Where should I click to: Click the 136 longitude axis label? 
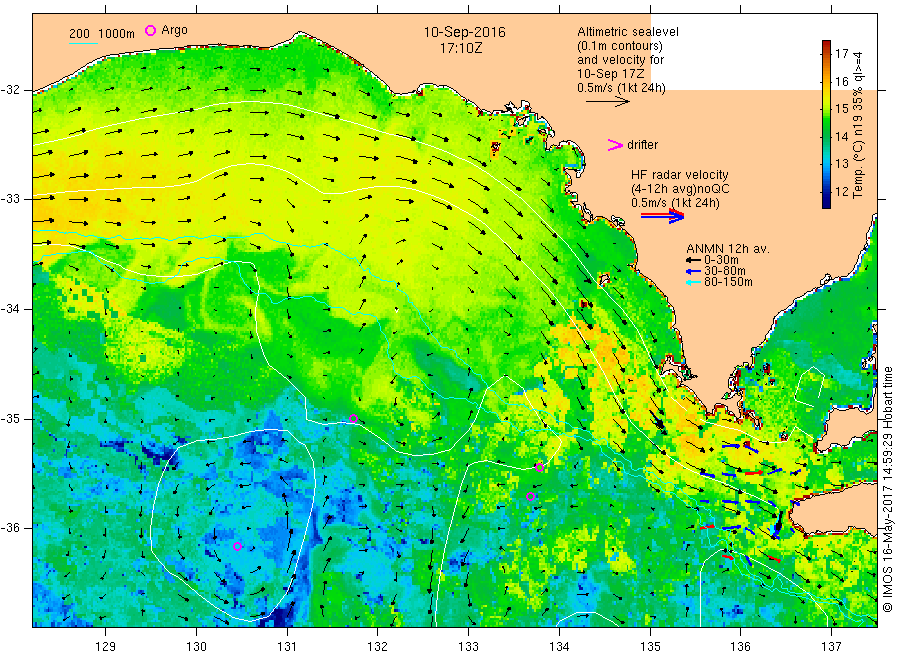pyautogui.click(x=740, y=647)
